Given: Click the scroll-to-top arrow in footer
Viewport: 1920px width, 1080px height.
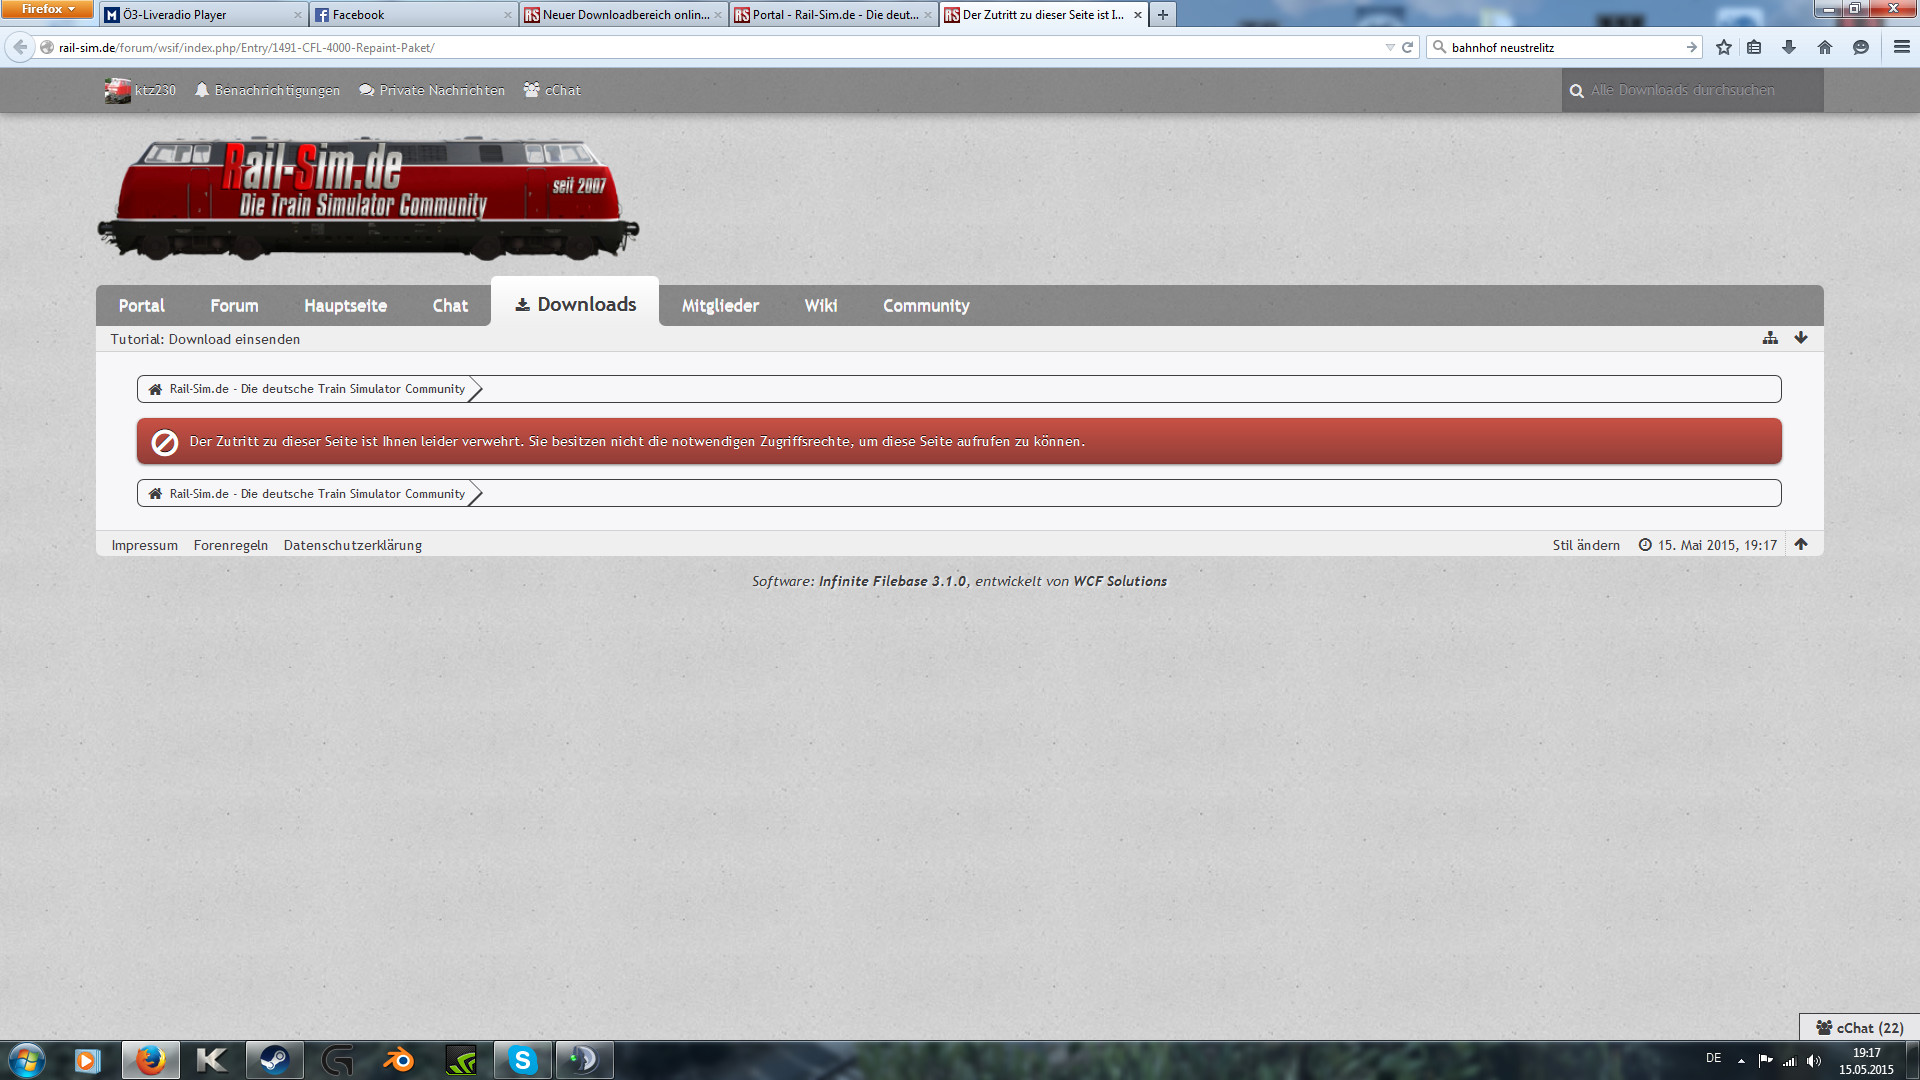Looking at the screenshot, I should pyautogui.click(x=1801, y=544).
